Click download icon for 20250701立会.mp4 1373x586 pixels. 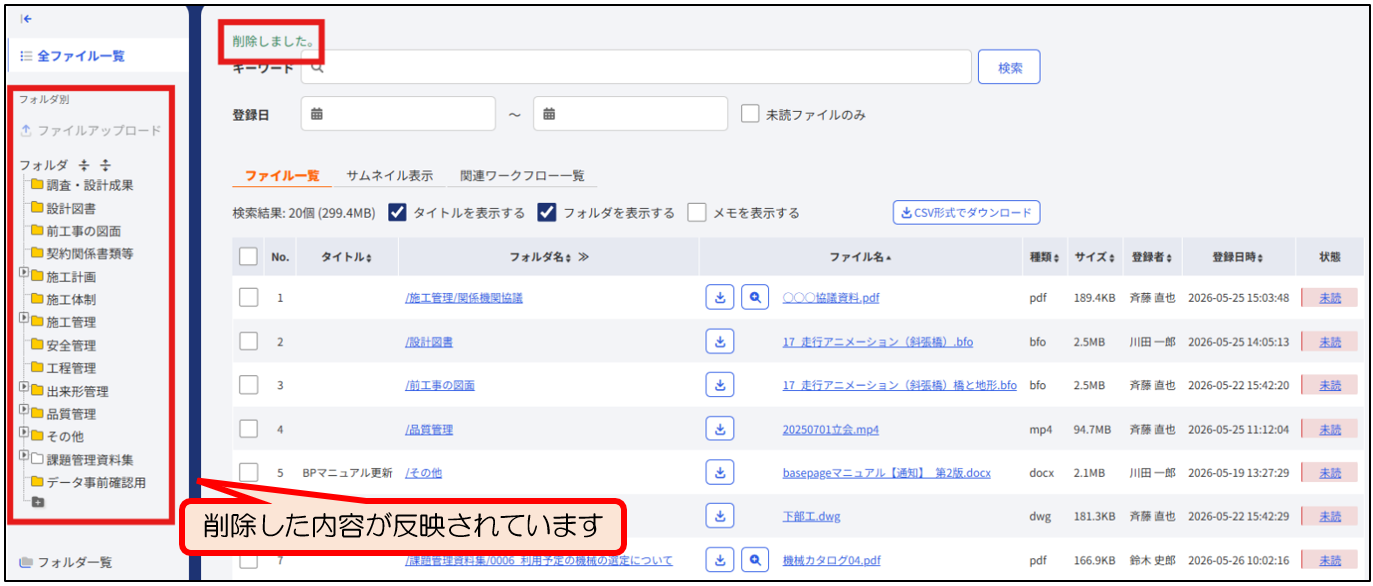click(x=719, y=429)
